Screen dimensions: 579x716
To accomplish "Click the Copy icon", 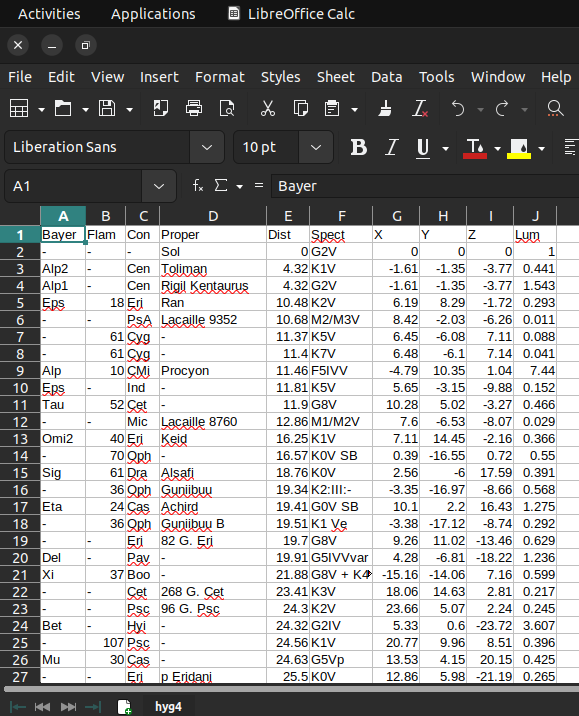I will click(x=301, y=109).
